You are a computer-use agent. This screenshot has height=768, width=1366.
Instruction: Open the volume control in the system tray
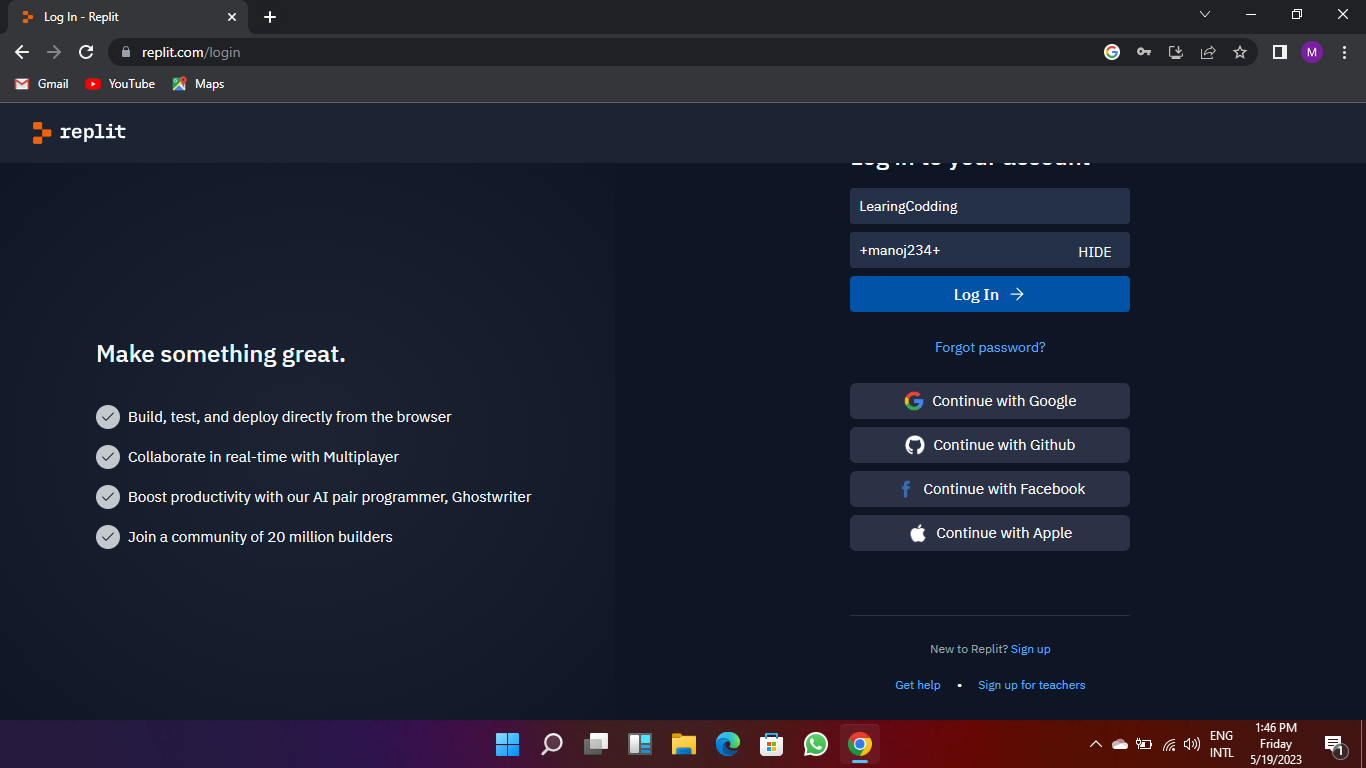[1192, 744]
